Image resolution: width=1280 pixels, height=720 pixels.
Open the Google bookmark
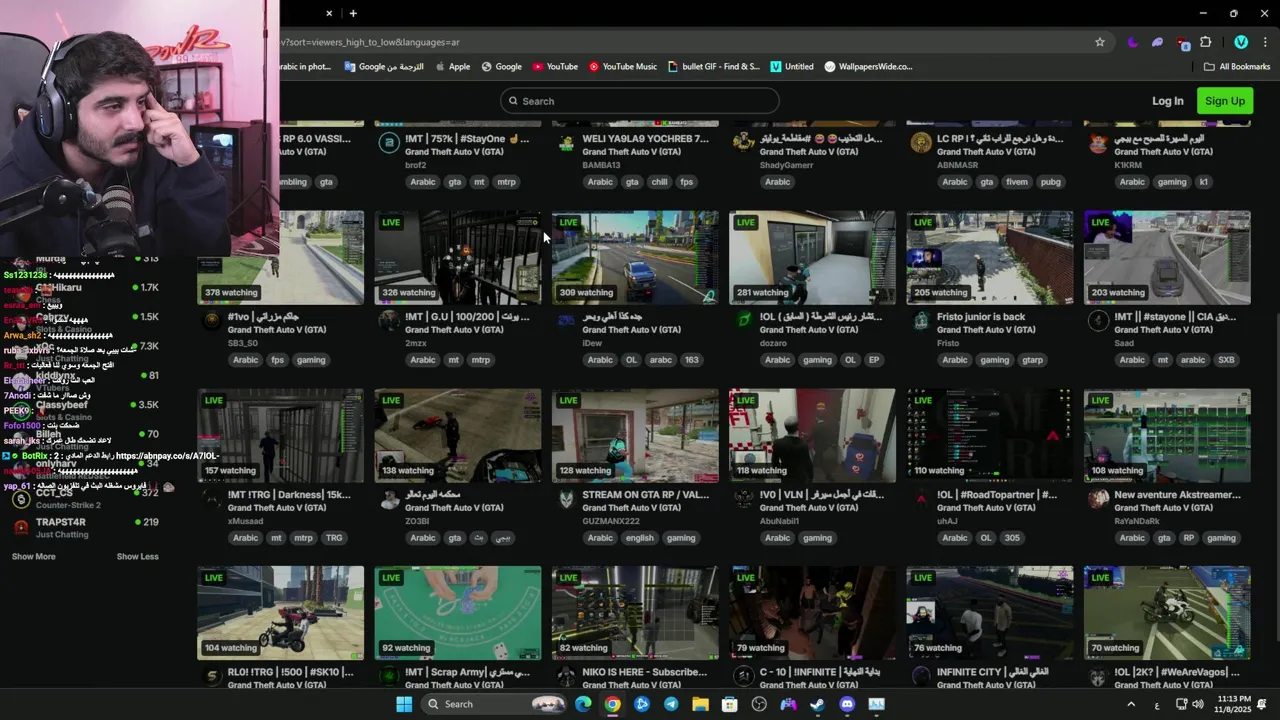pyautogui.click(x=501, y=67)
